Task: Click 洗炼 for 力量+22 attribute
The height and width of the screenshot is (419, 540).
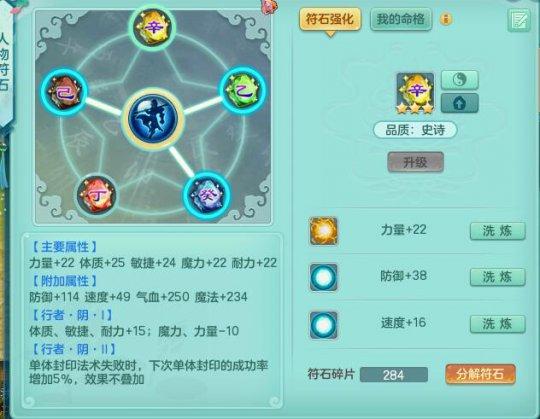Action: coord(498,231)
